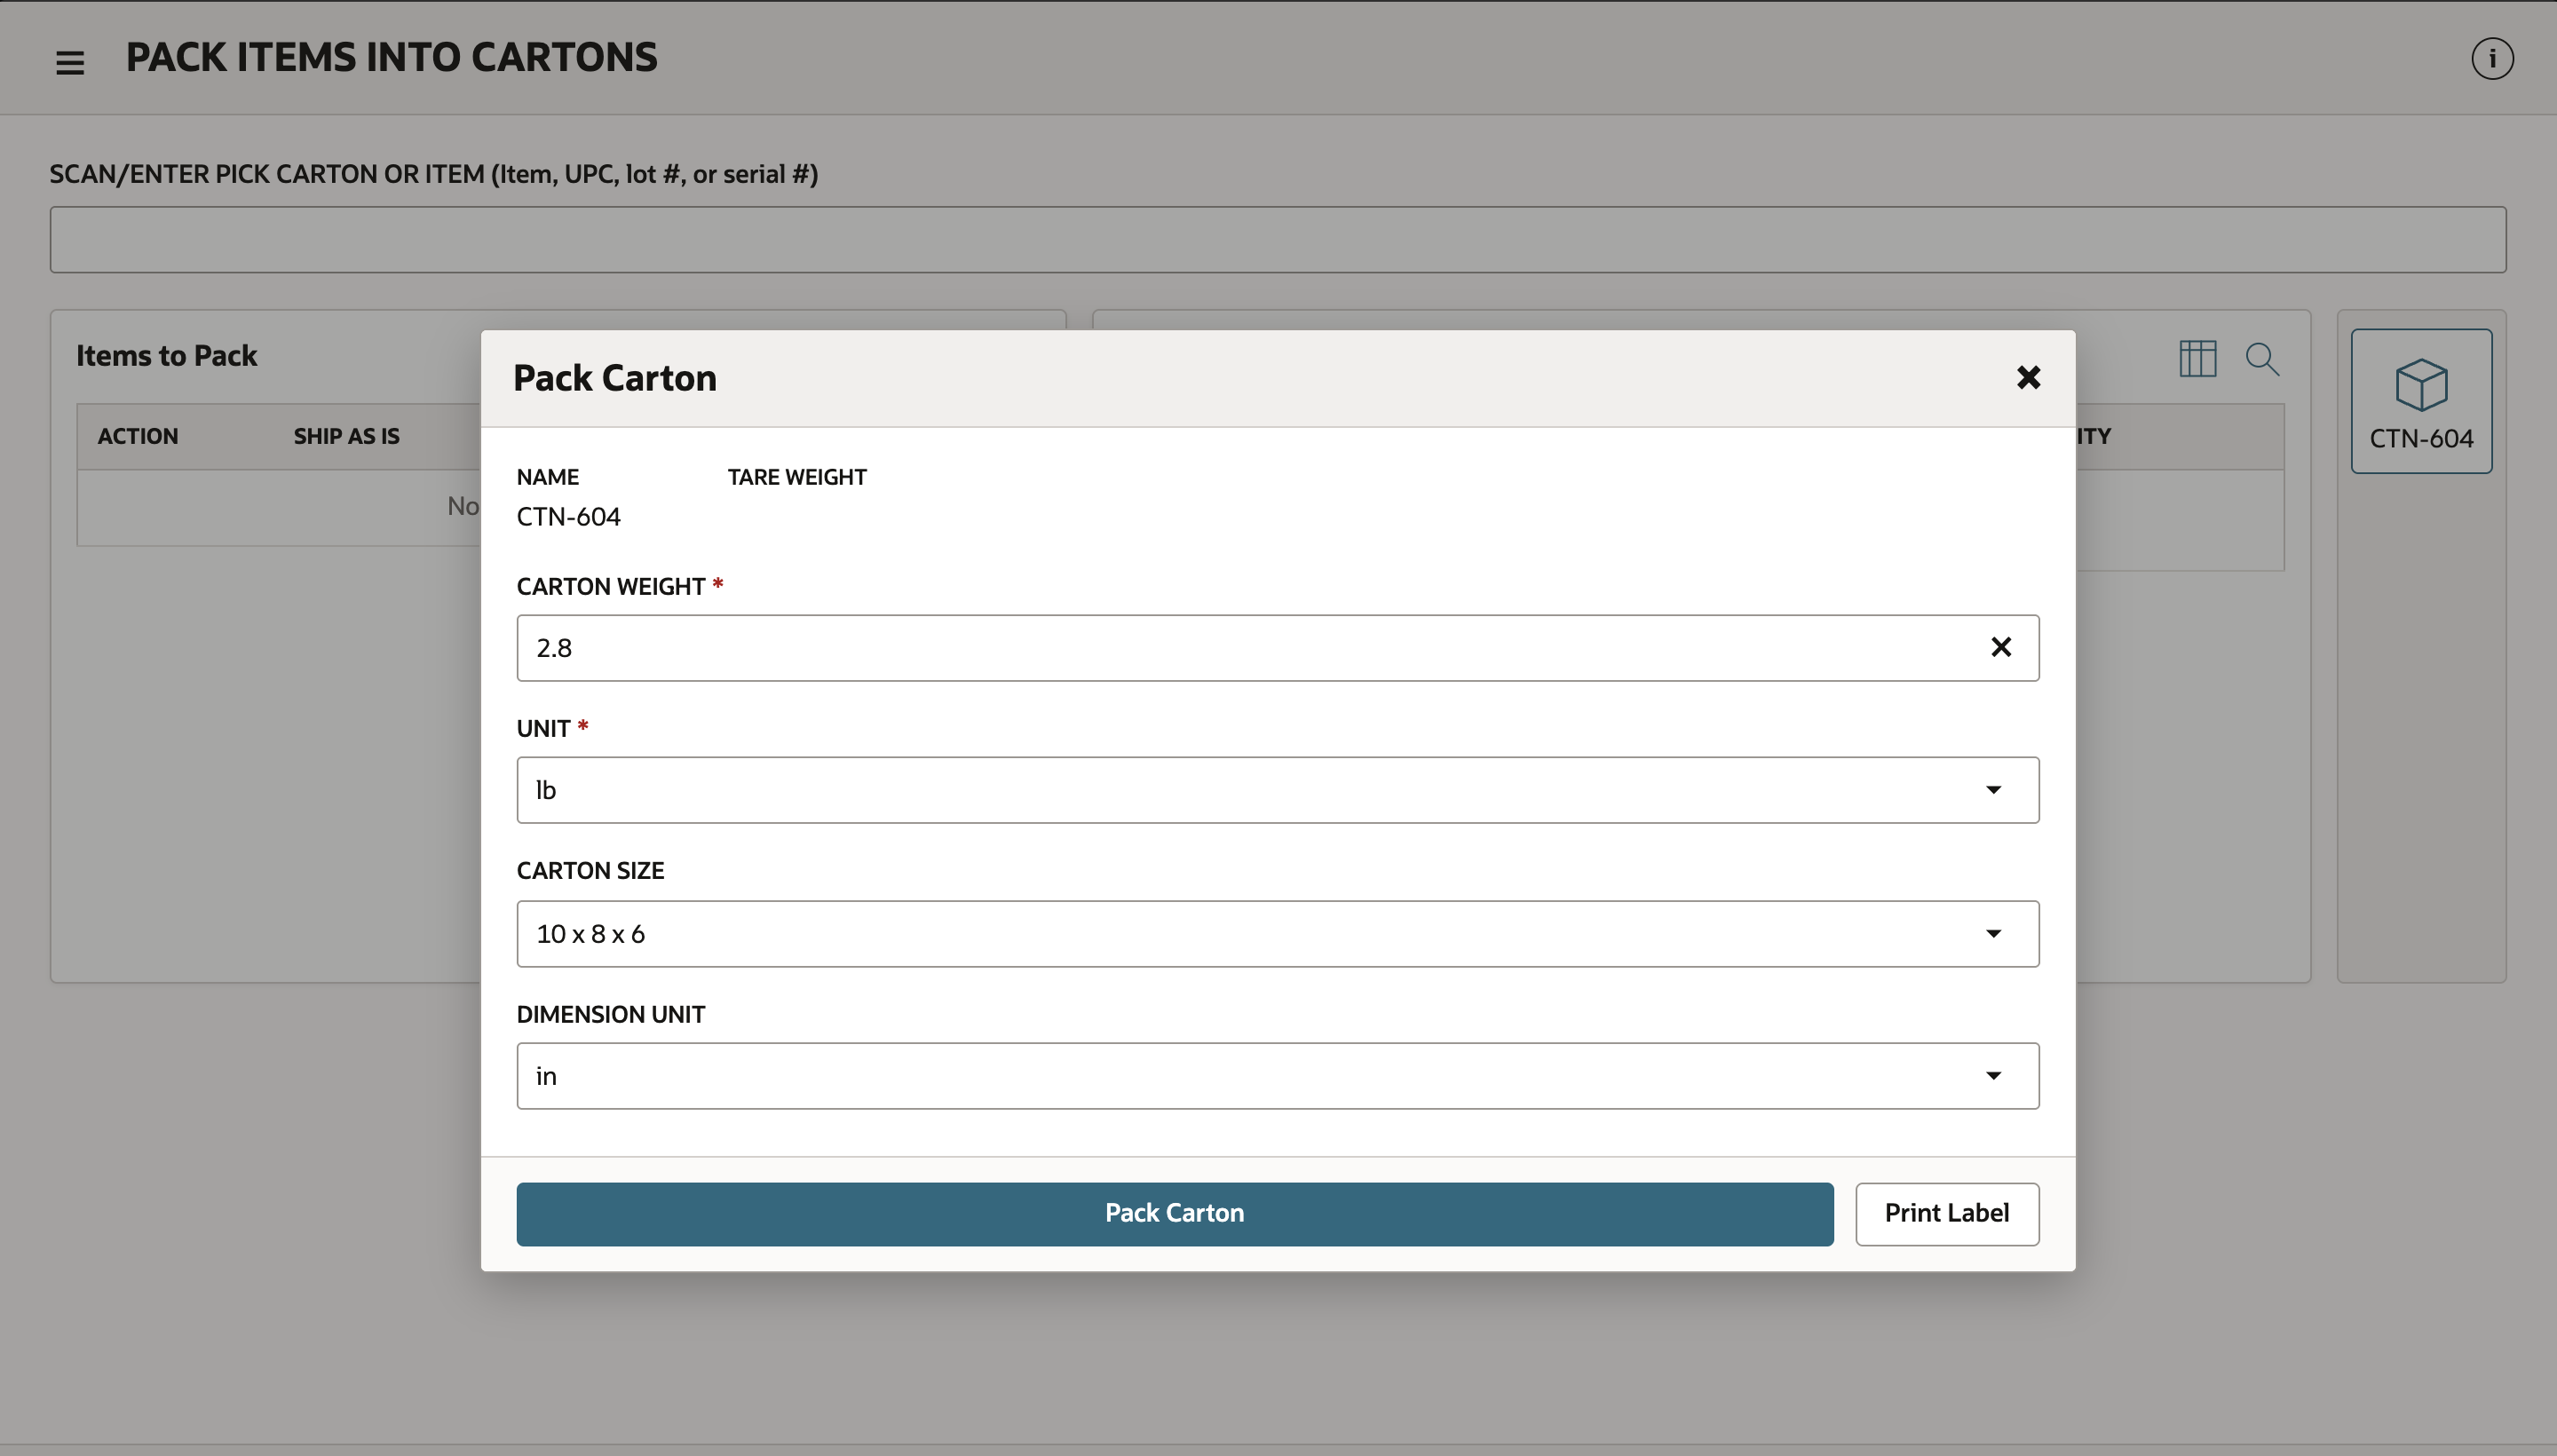Select the CTN-604 carton box tile

(x=2421, y=401)
